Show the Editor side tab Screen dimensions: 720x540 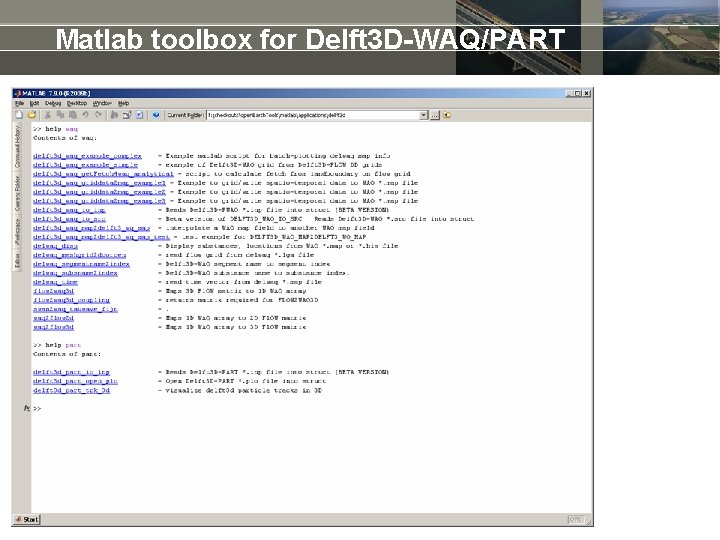point(17,260)
